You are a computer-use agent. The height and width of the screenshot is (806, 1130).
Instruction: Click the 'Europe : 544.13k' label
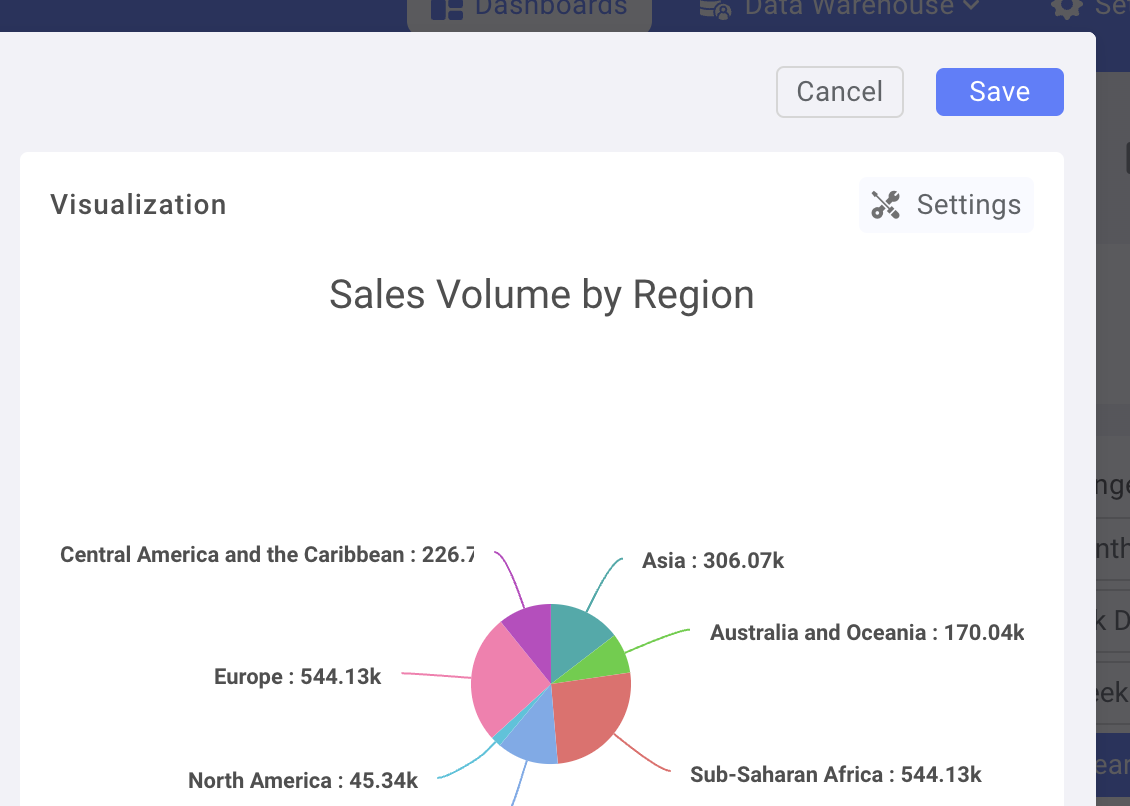pos(297,676)
